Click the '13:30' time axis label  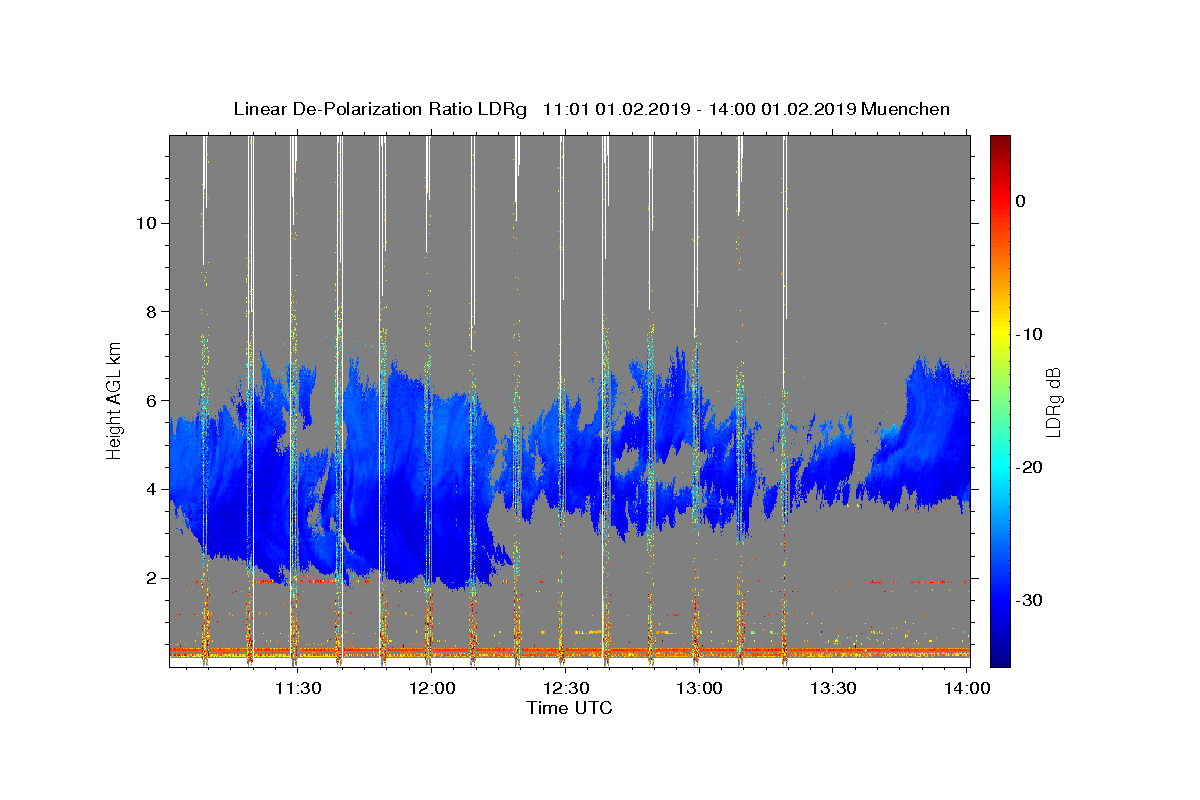[x=834, y=688]
